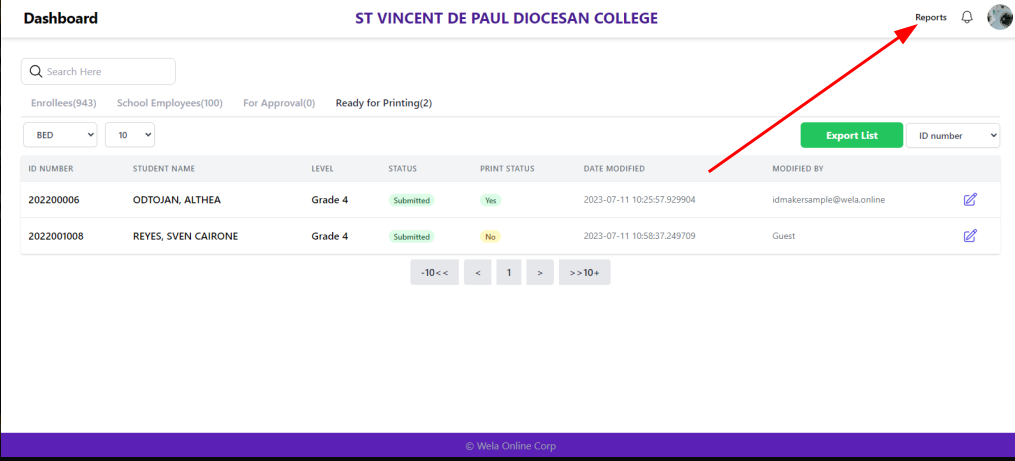Open the user profile avatar
The image size is (1015, 461).
point(1000,17)
